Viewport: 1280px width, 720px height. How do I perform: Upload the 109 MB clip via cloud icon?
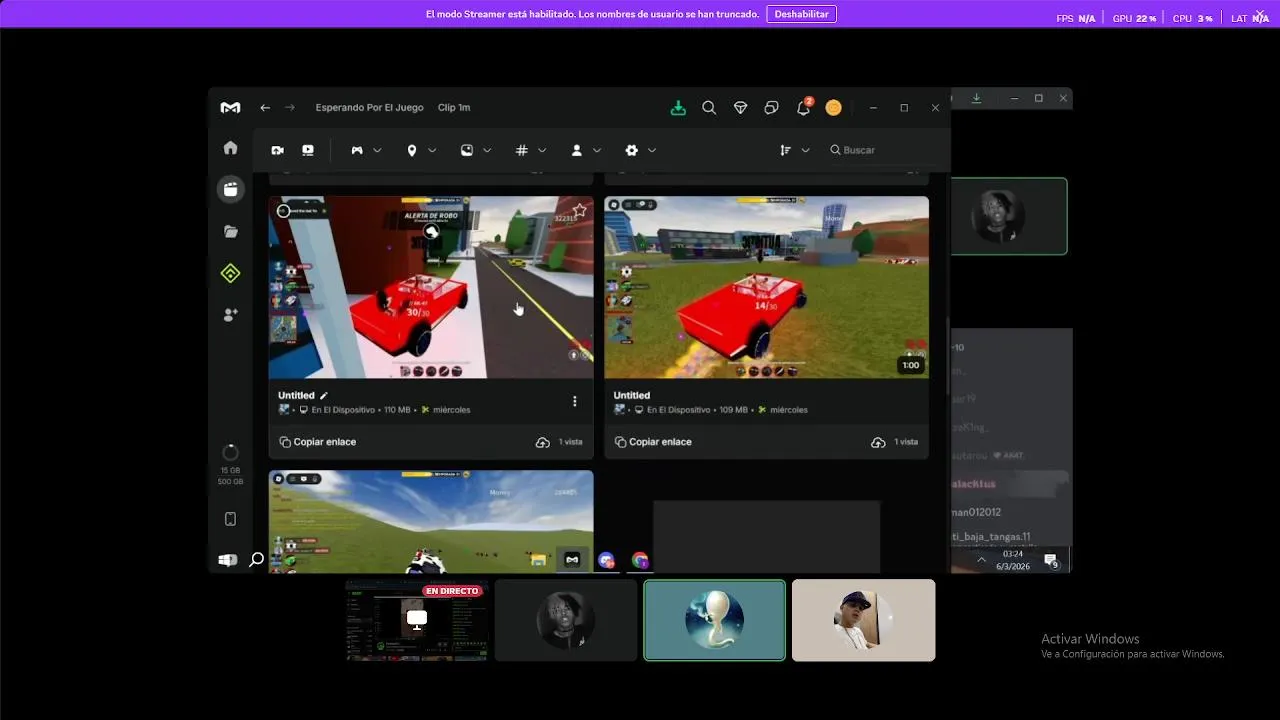point(878,442)
